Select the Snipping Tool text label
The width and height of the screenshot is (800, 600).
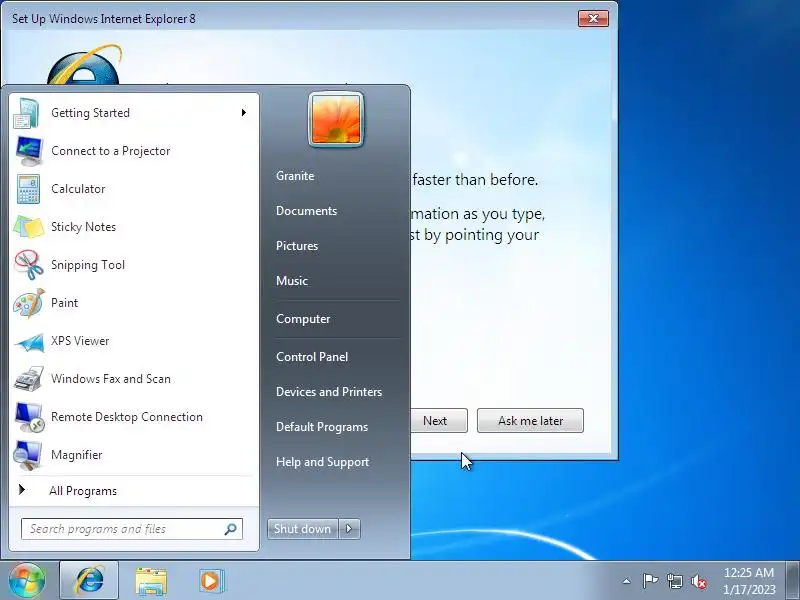(x=88, y=265)
